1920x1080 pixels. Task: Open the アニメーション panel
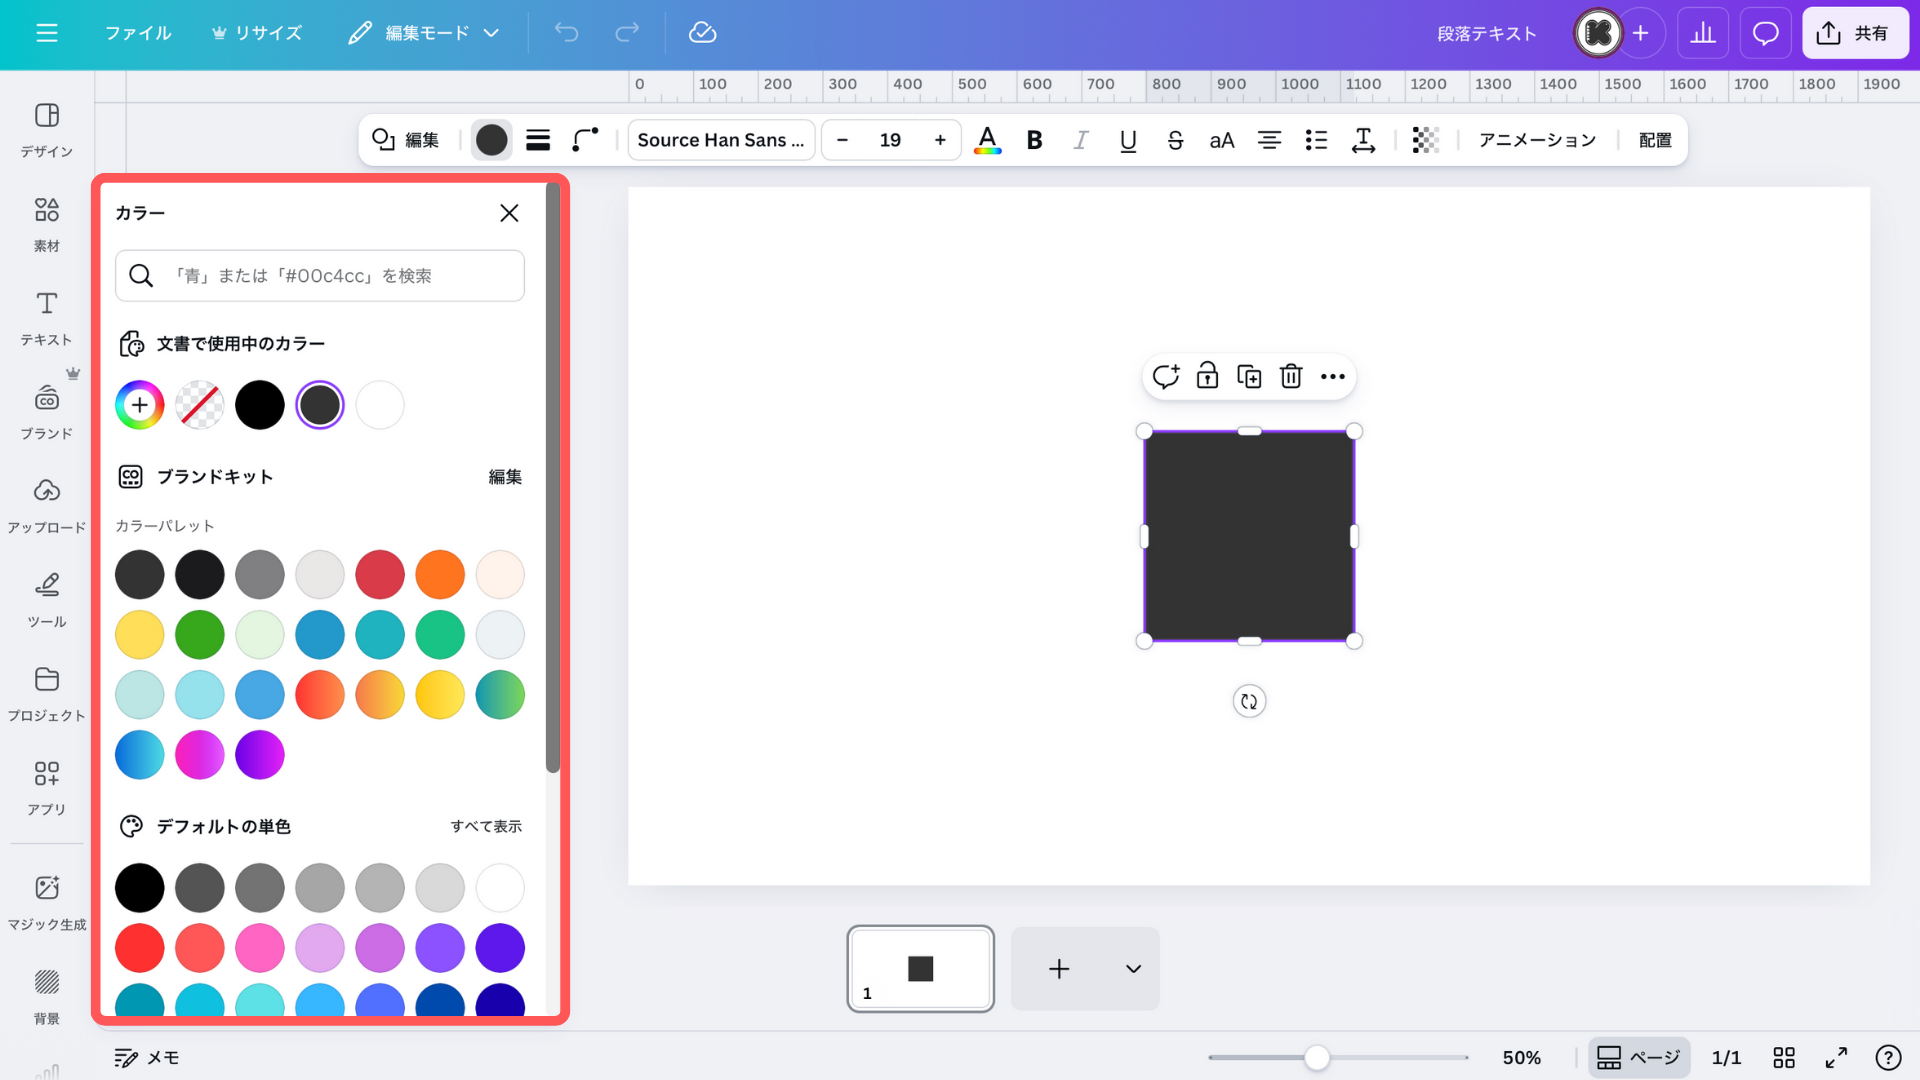coord(1537,140)
